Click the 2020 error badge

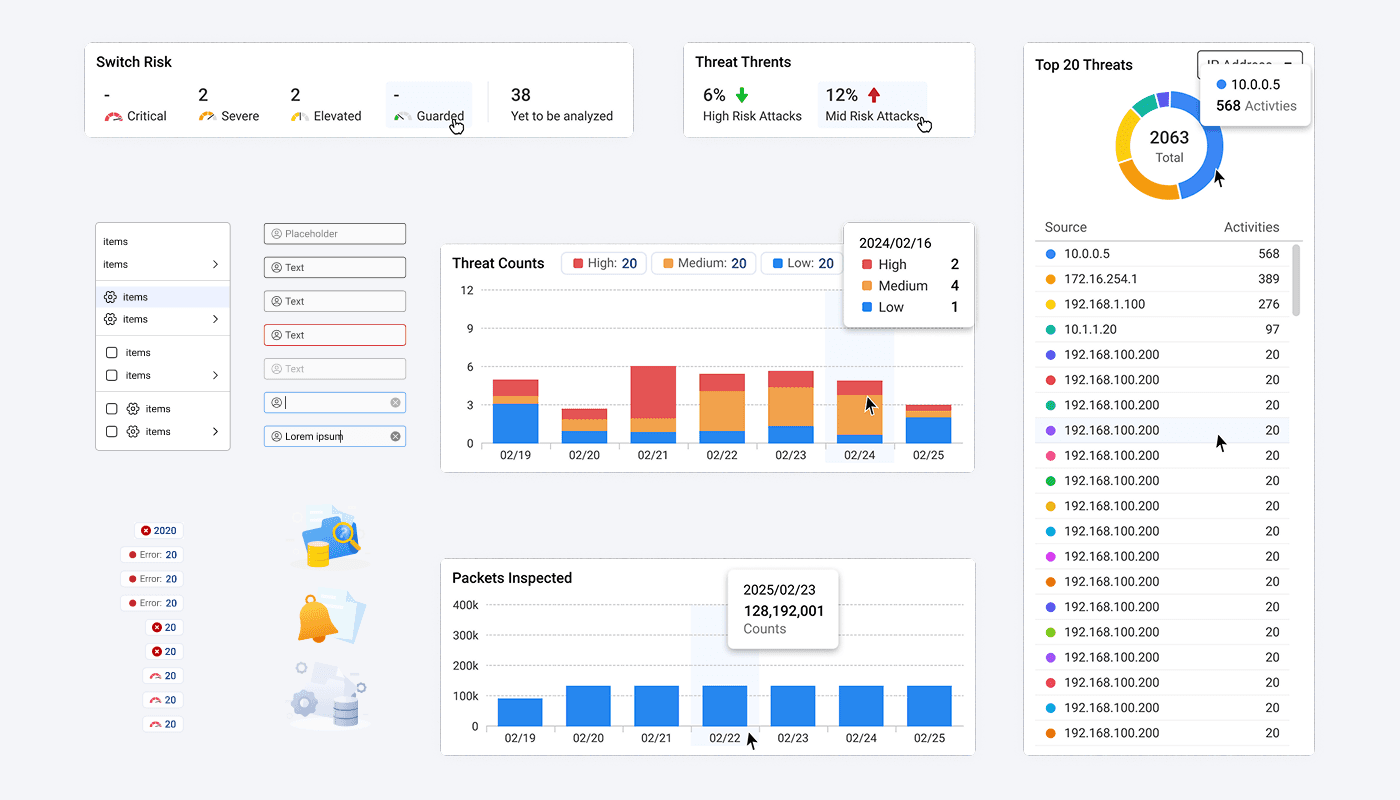click(159, 531)
